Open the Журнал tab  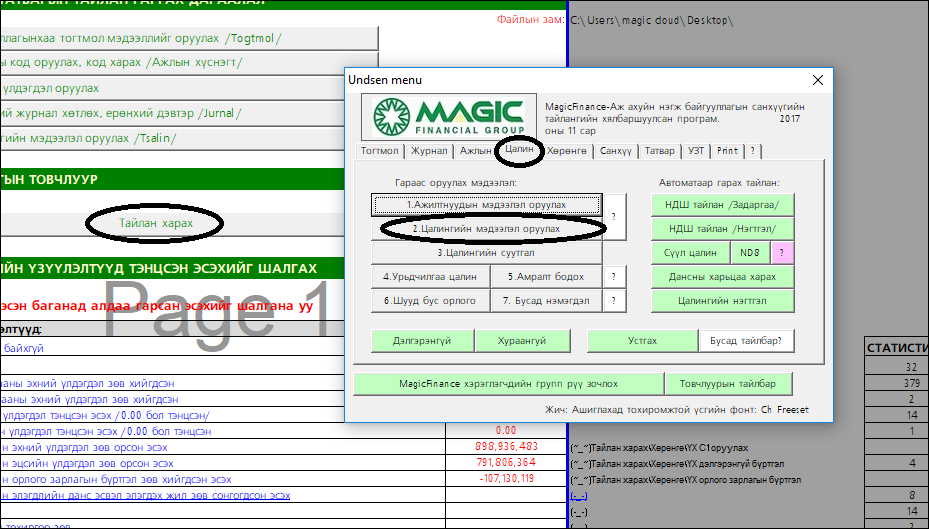coord(429,151)
